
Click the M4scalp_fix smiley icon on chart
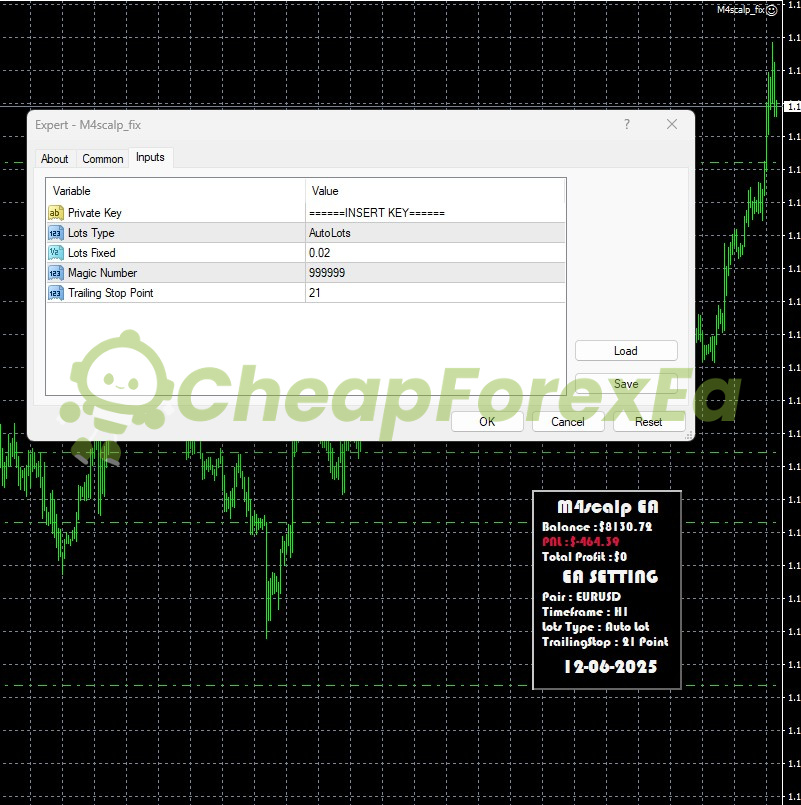point(771,10)
